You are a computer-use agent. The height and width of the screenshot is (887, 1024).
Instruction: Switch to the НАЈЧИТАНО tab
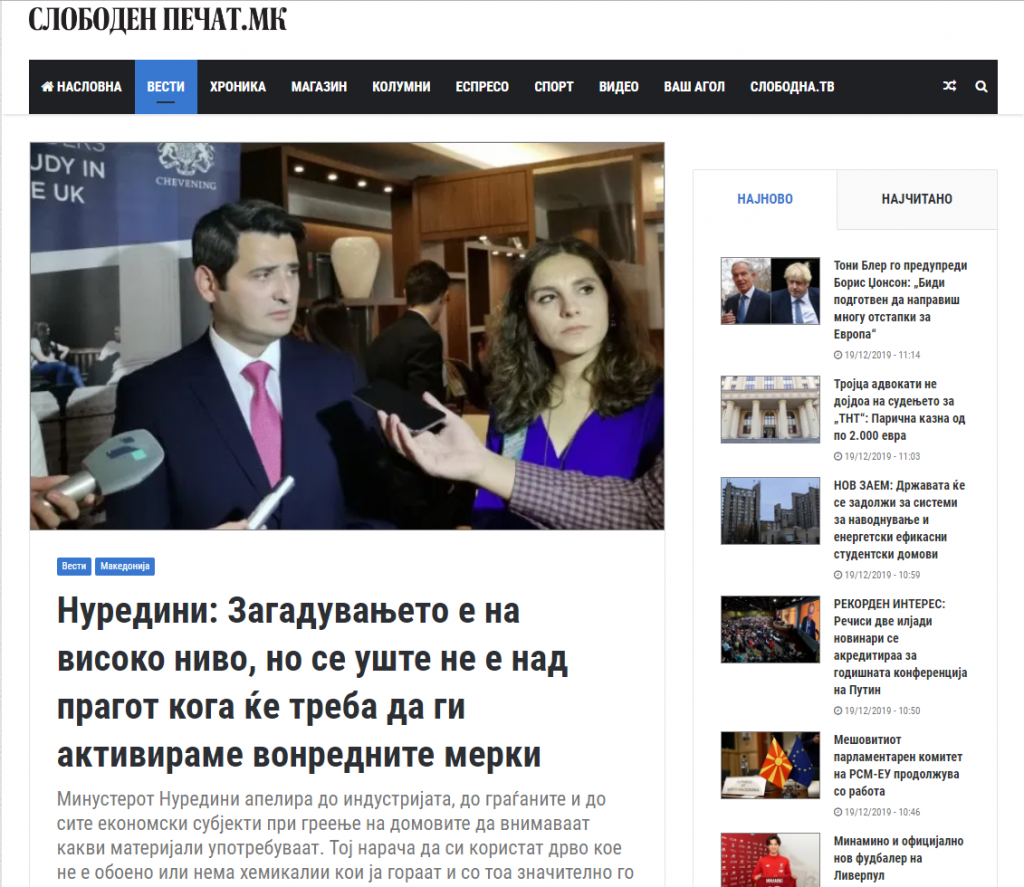[x=916, y=199]
